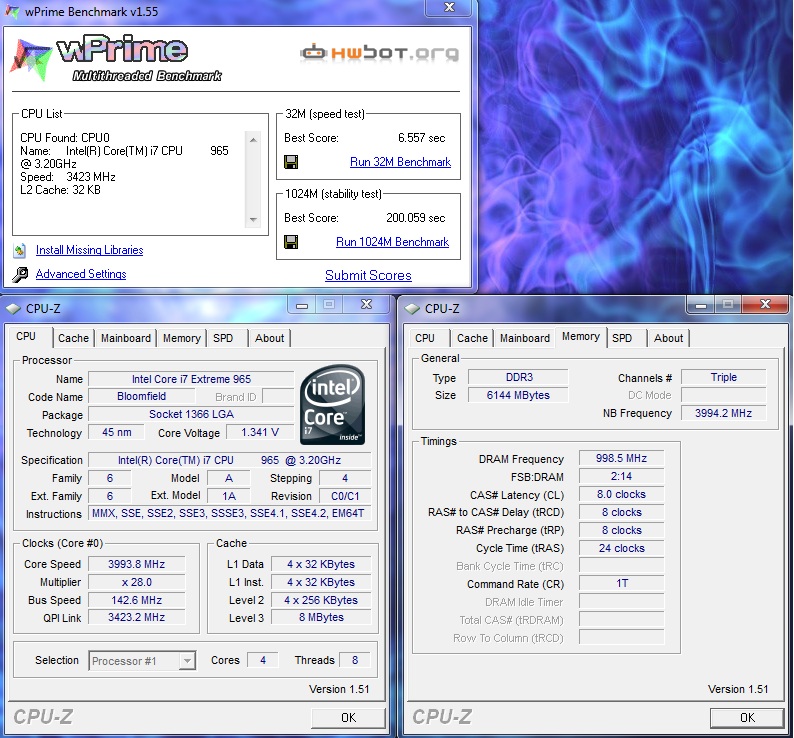The width and height of the screenshot is (794, 738).
Task: Click the Install Missing Libraries icon
Action: click(20, 250)
